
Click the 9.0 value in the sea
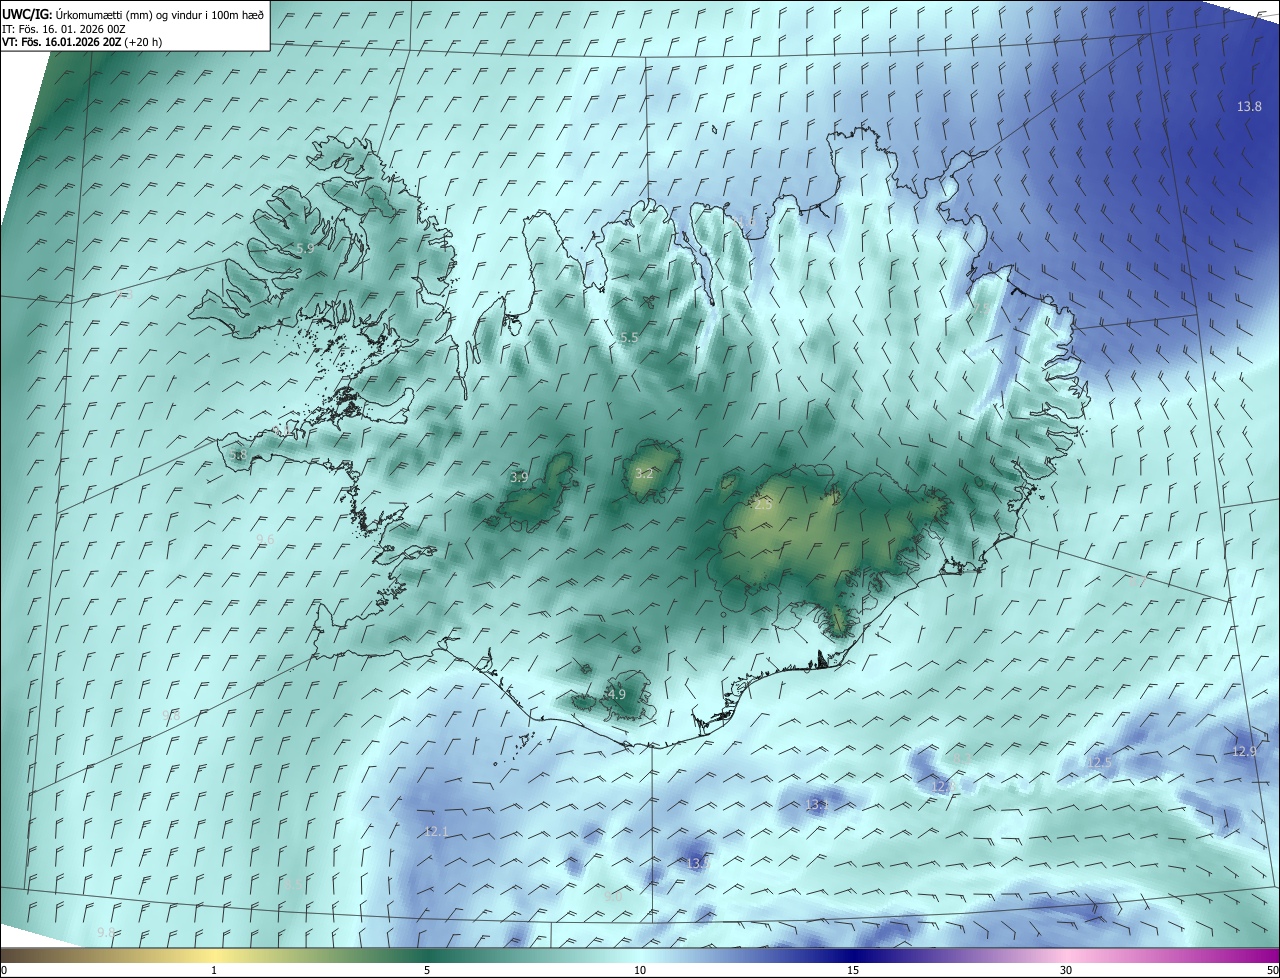614,897
